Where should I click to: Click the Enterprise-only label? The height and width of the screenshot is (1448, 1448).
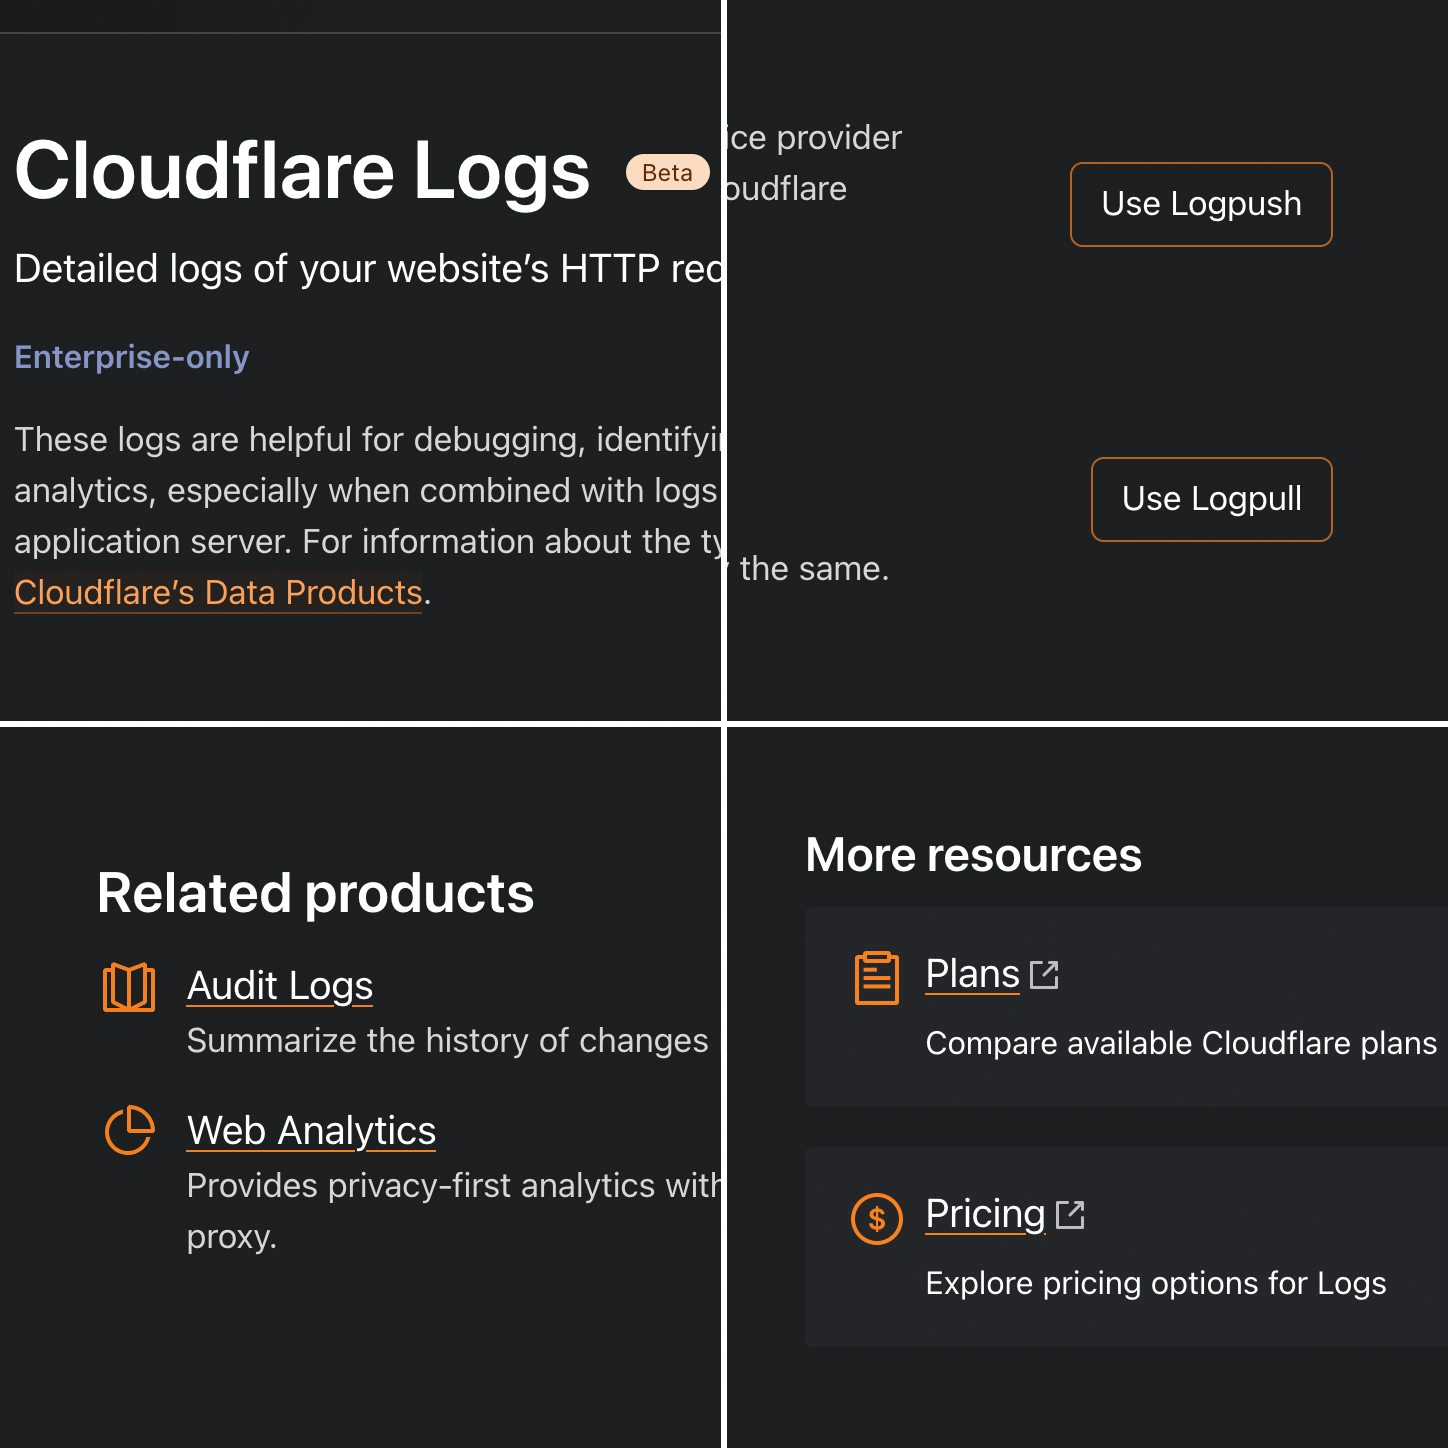coord(131,357)
